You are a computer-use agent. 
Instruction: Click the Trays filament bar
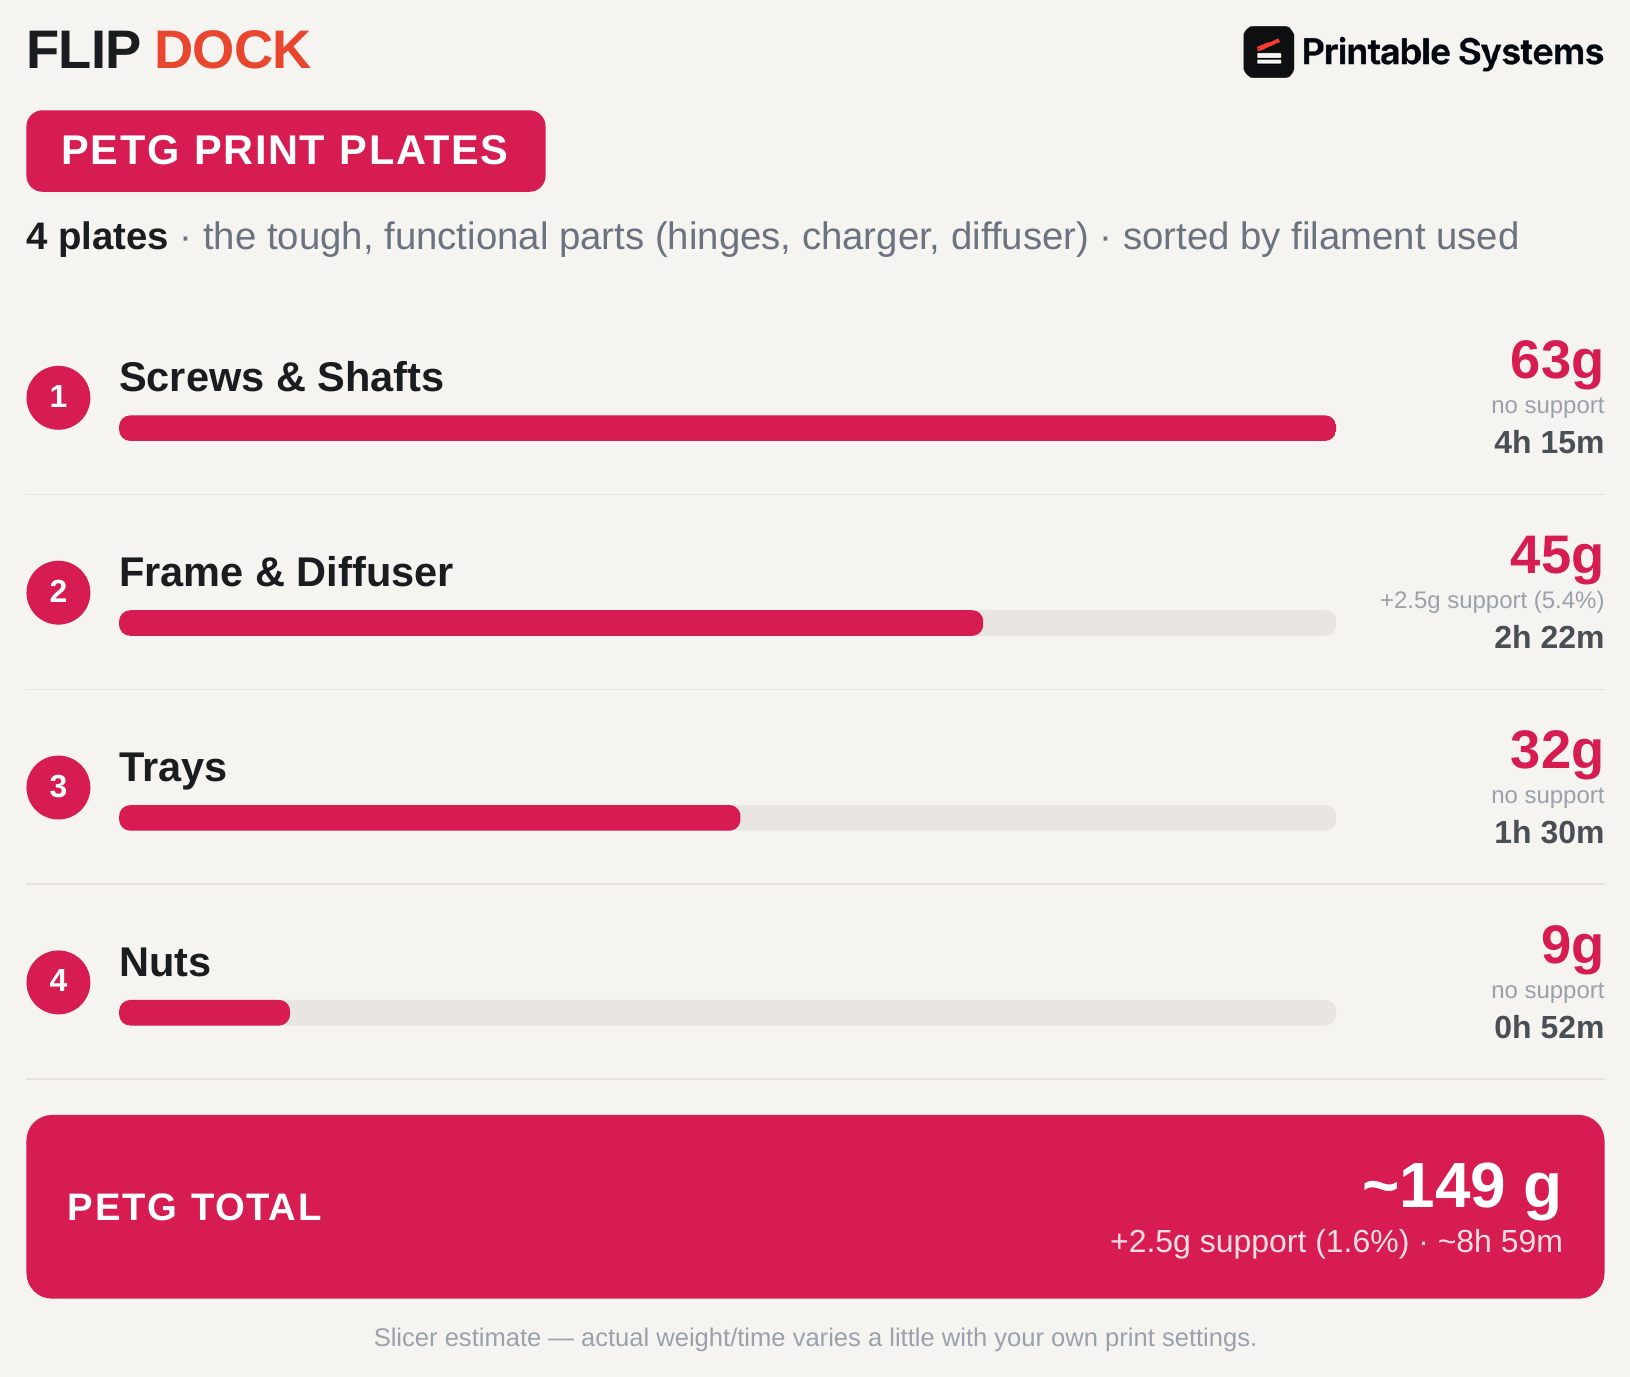pos(727,818)
